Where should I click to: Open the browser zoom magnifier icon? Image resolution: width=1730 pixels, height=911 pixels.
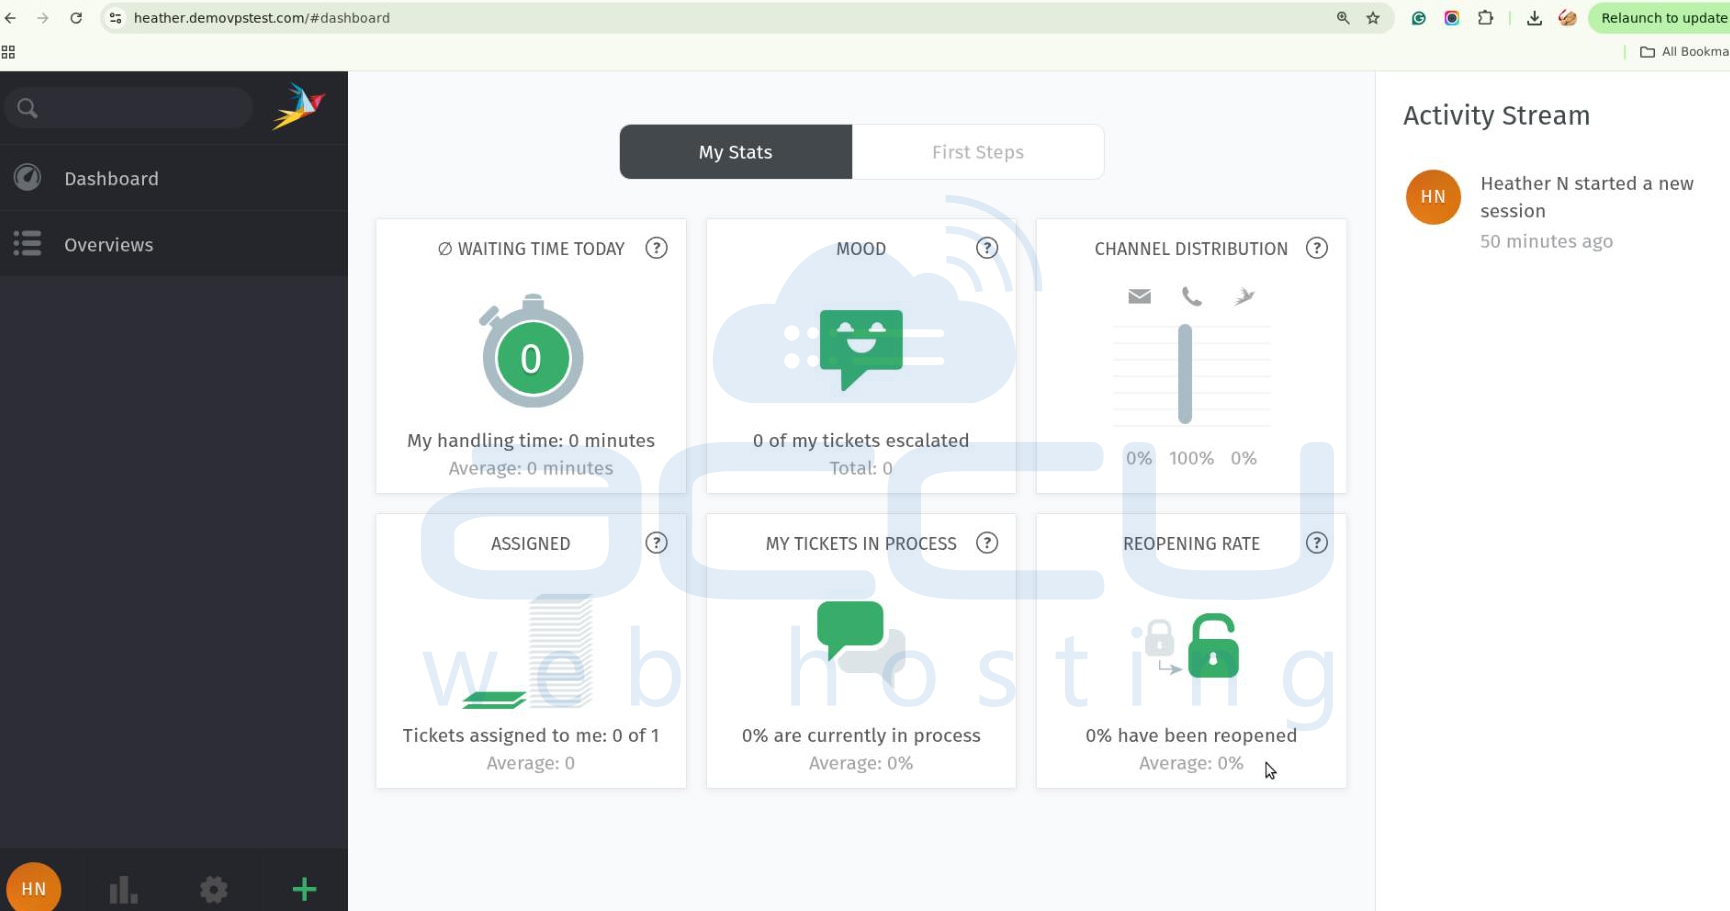coord(1343,18)
